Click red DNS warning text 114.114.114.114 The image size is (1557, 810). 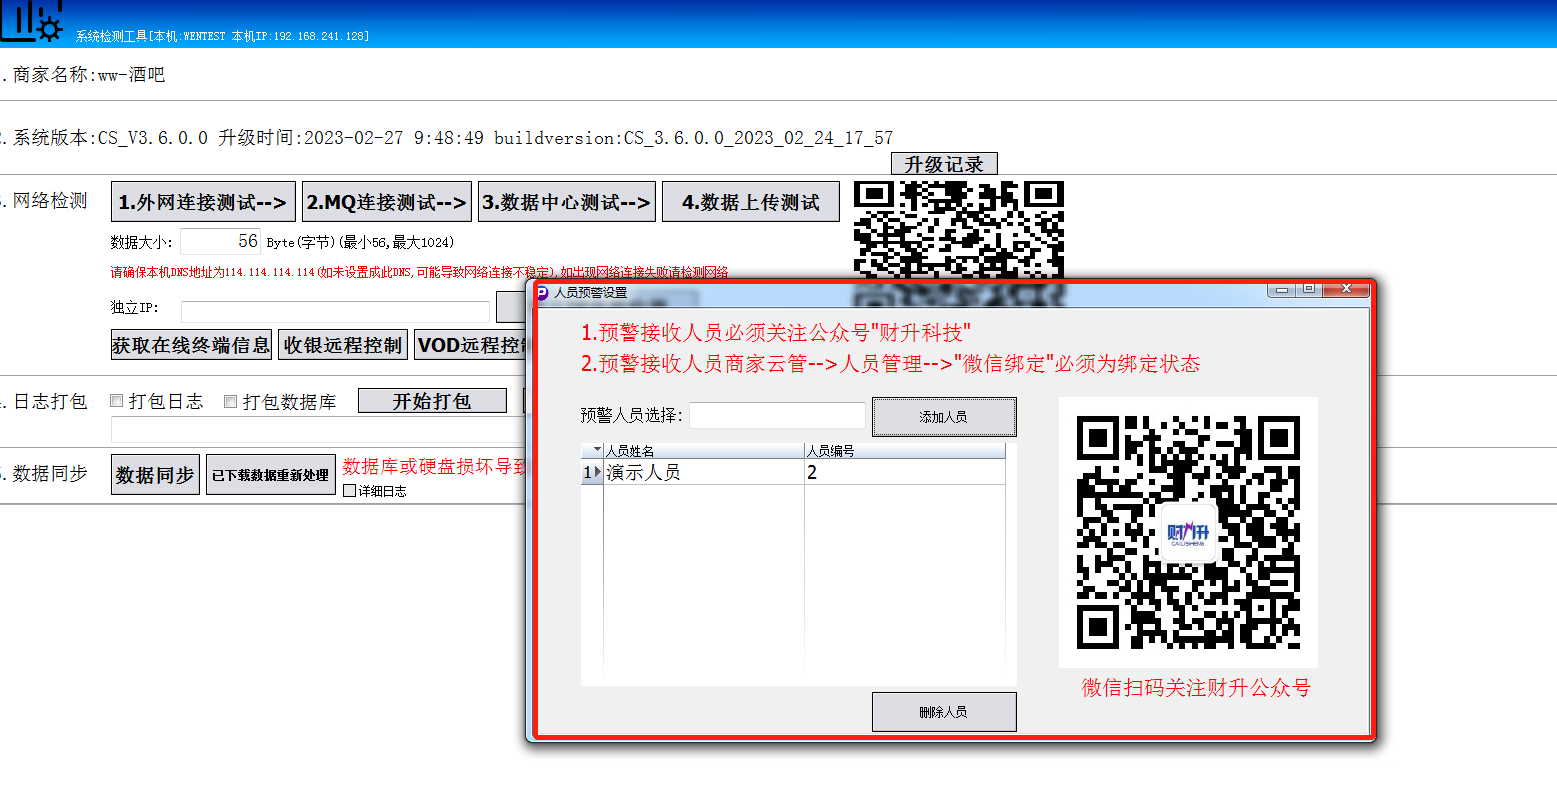pos(419,272)
